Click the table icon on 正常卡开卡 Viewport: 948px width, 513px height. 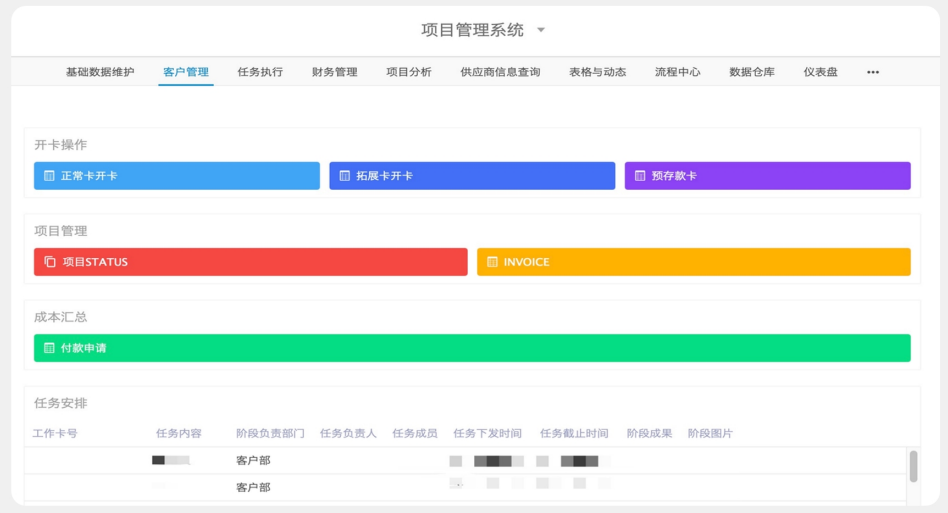click(x=49, y=176)
